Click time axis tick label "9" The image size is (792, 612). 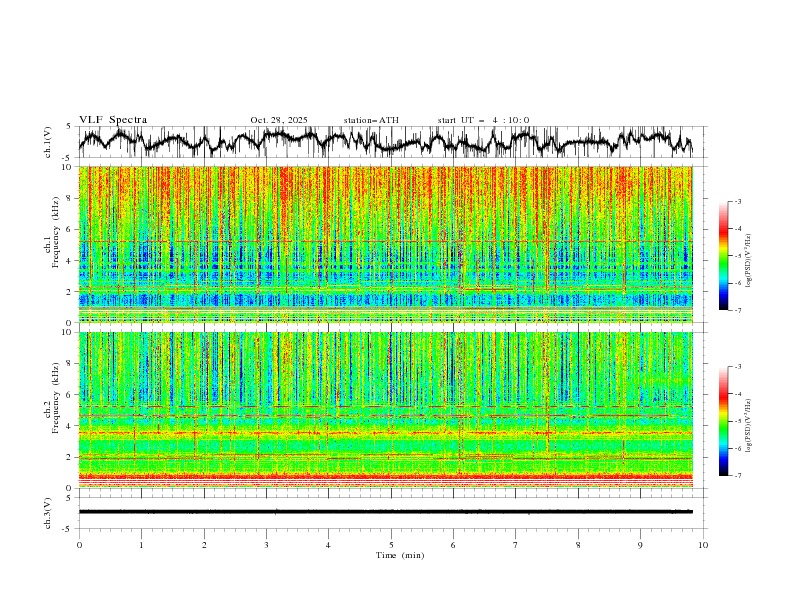[x=640, y=545]
